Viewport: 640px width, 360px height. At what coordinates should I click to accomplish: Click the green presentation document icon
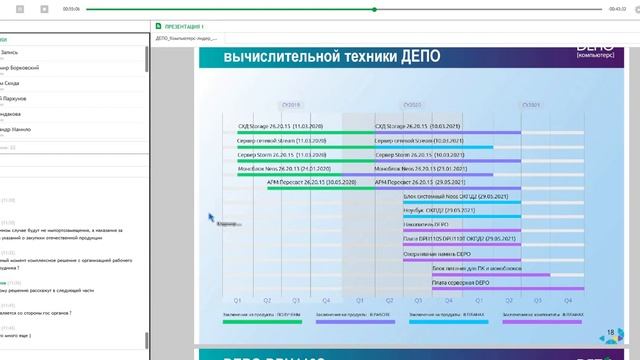(158, 26)
